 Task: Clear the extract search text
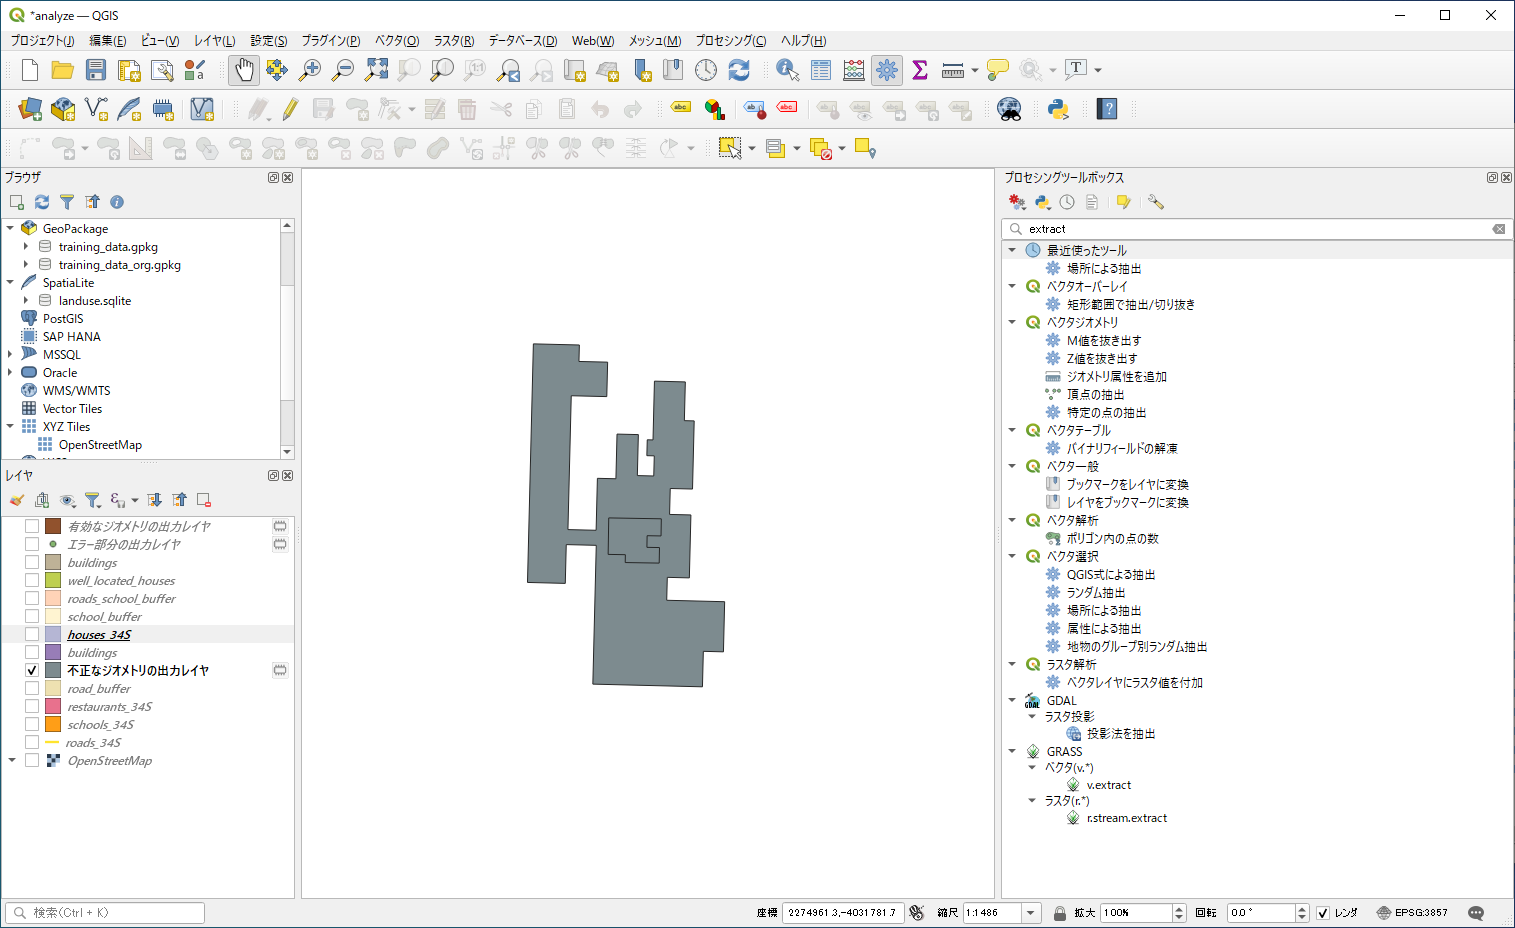[1499, 228]
